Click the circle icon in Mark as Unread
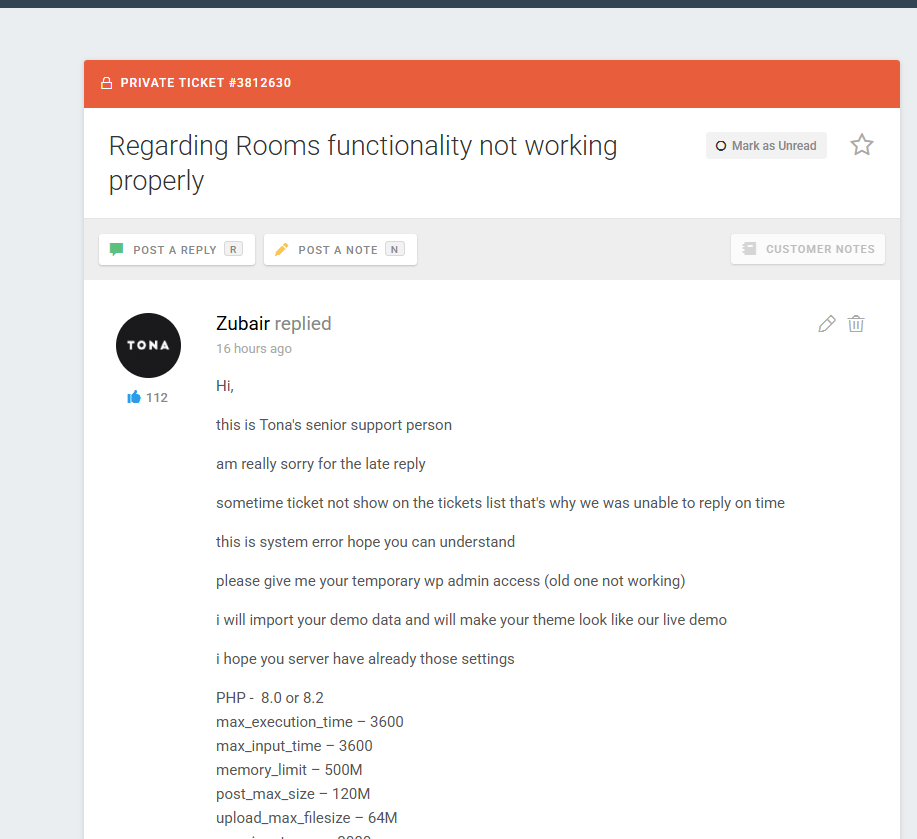The image size is (917, 839). (721, 146)
